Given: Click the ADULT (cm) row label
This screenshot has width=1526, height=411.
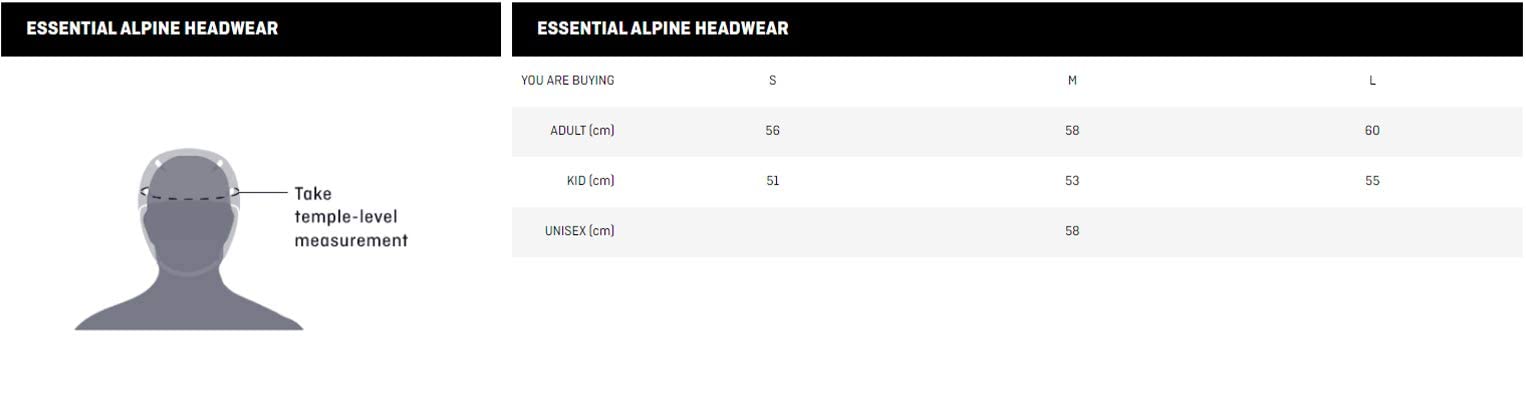Looking at the screenshot, I should point(582,131).
